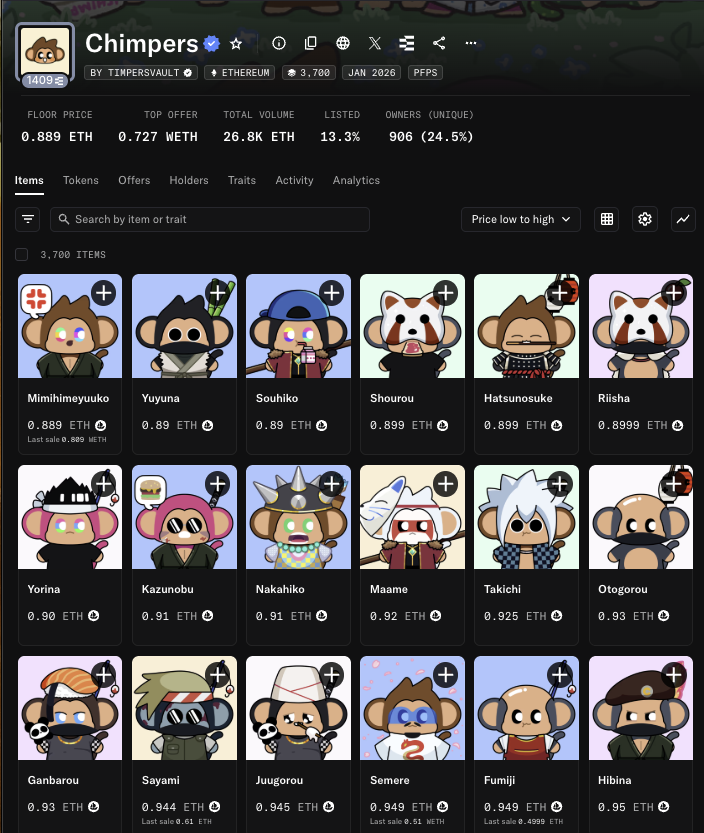Screen dimensions: 704x833
Task: Click the Top offer 0.727 WETH value
Action: pos(158,137)
